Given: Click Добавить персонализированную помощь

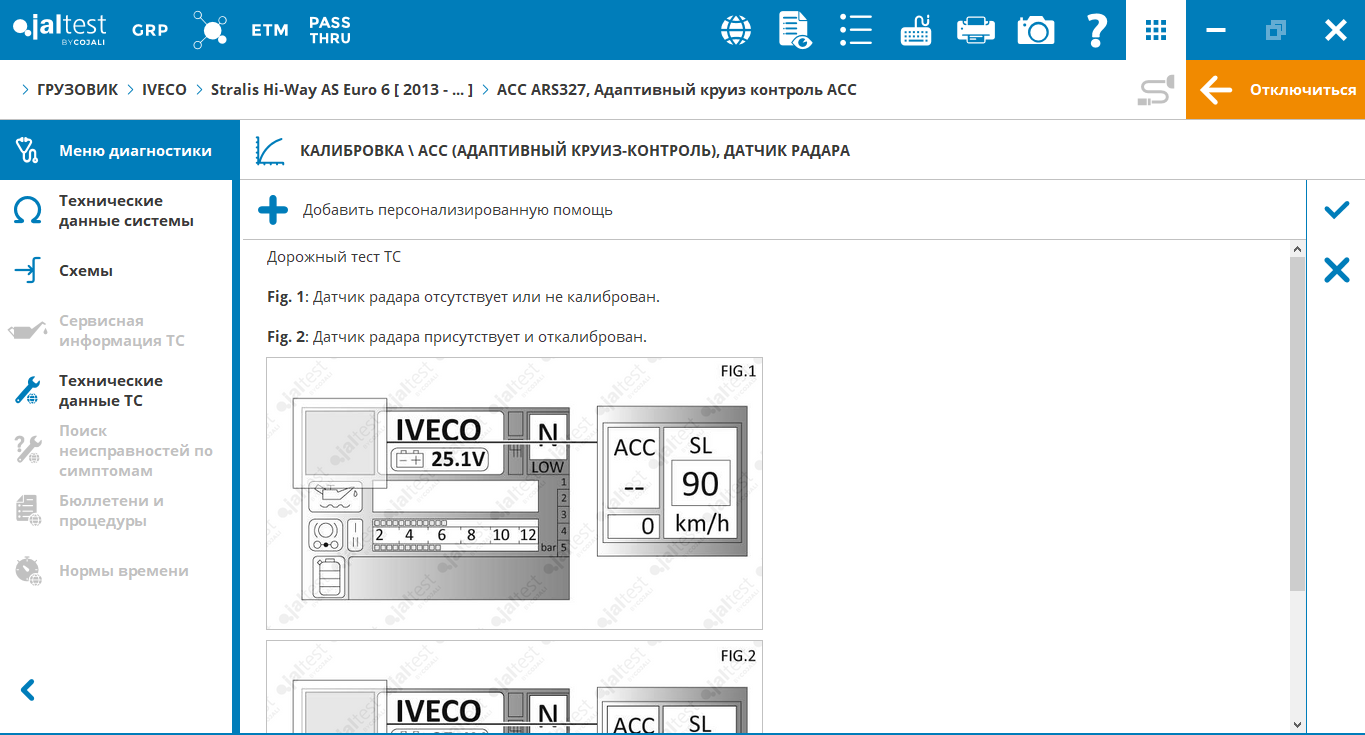Looking at the screenshot, I should coord(457,210).
